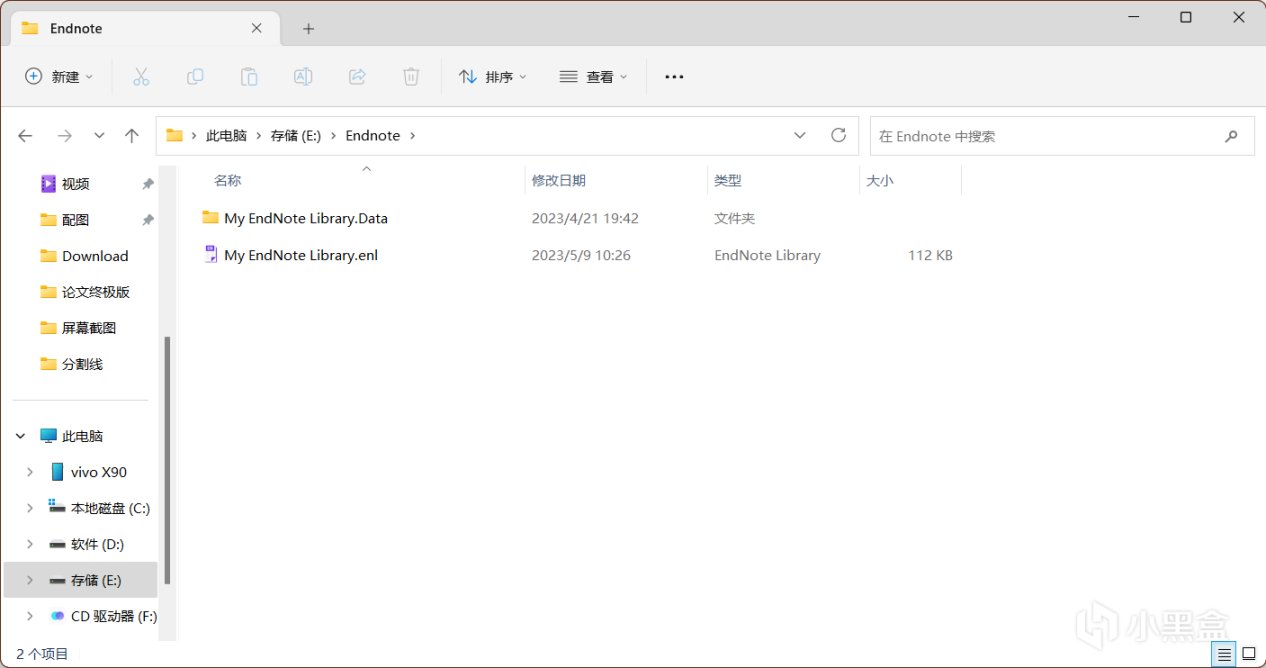Unpin 配图 using its pin icon
This screenshot has width=1266, height=668.
(148, 220)
